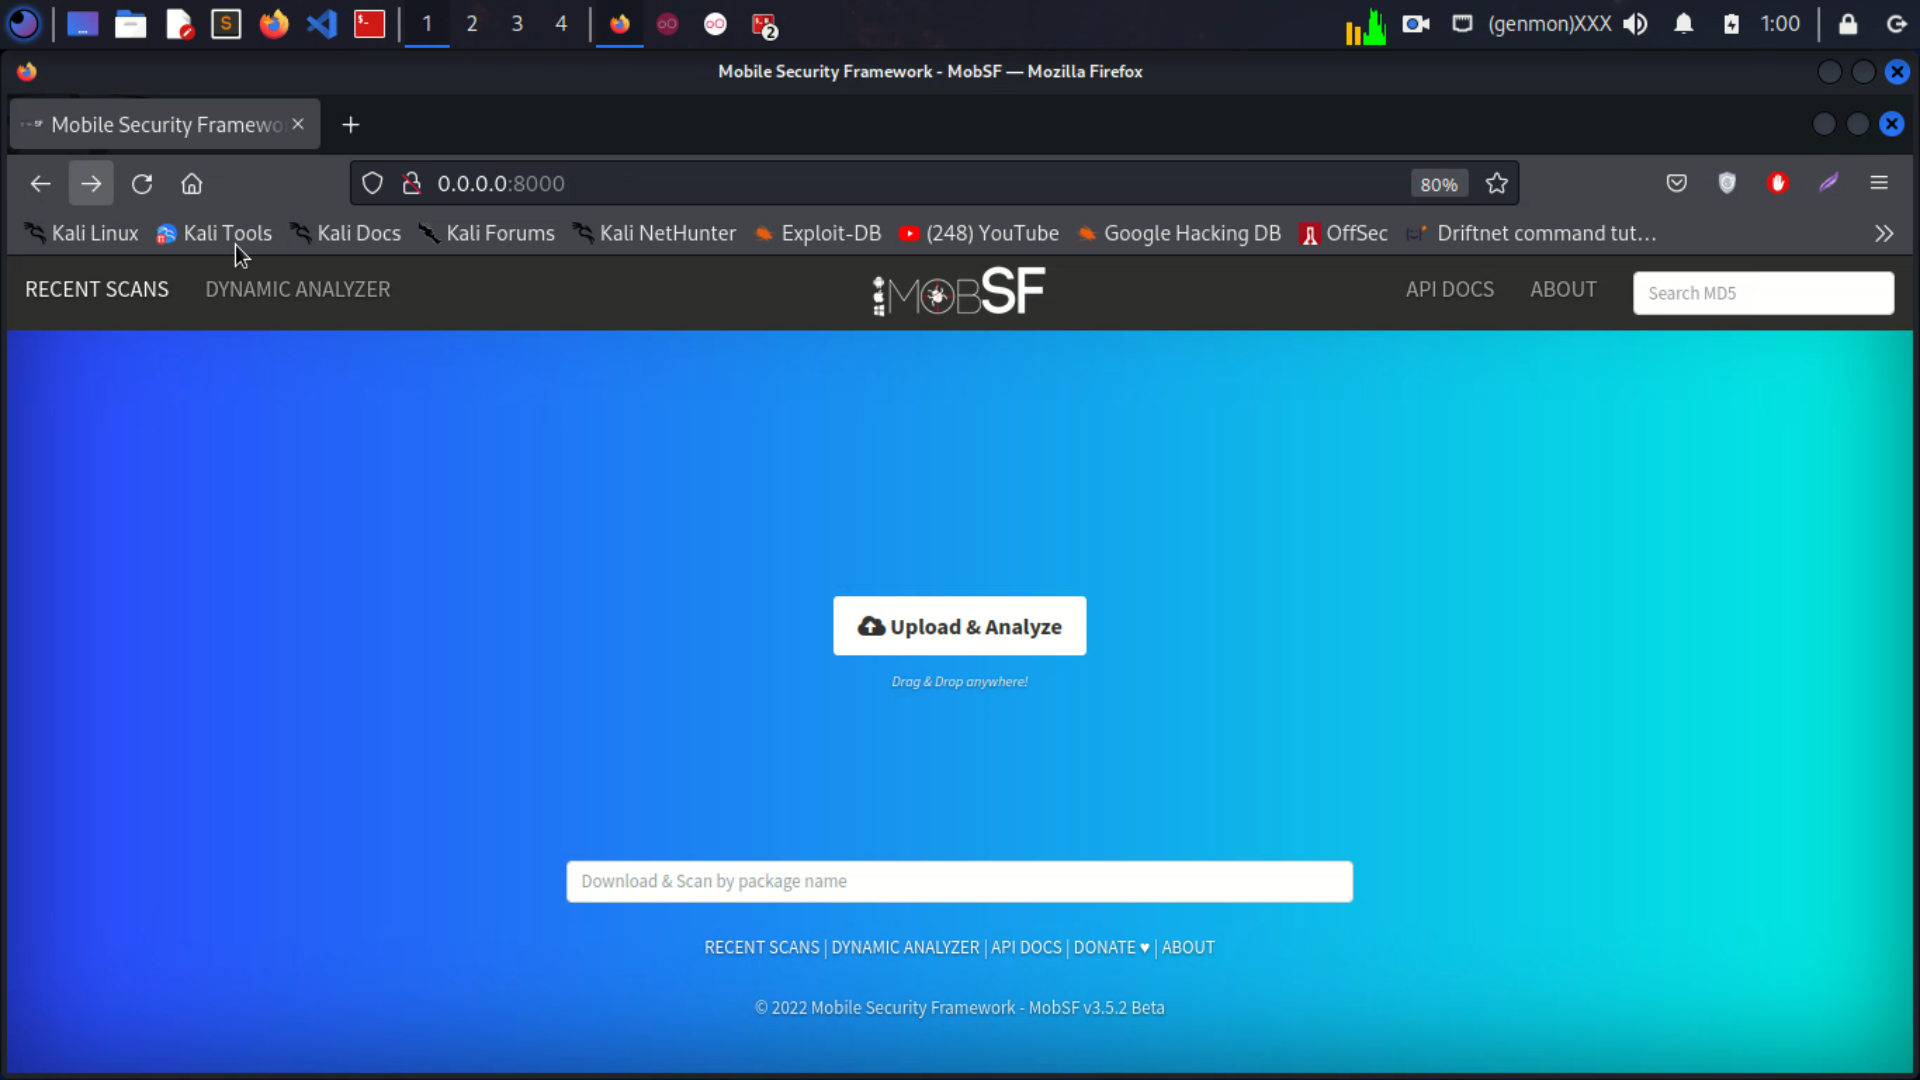Open footer API Docs link
The width and height of the screenshot is (1920, 1080).
point(1026,947)
